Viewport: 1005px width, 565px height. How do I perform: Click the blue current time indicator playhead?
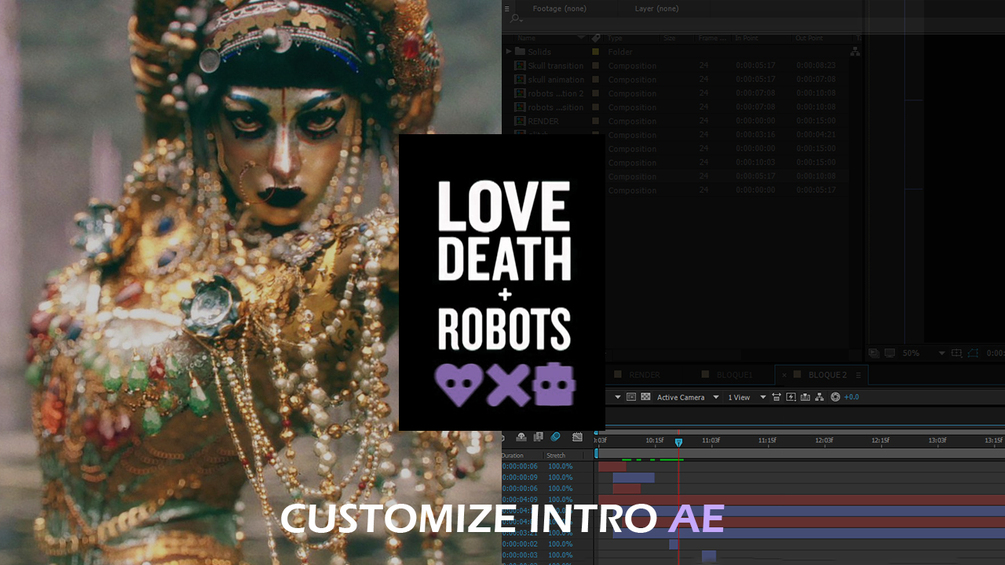678,442
